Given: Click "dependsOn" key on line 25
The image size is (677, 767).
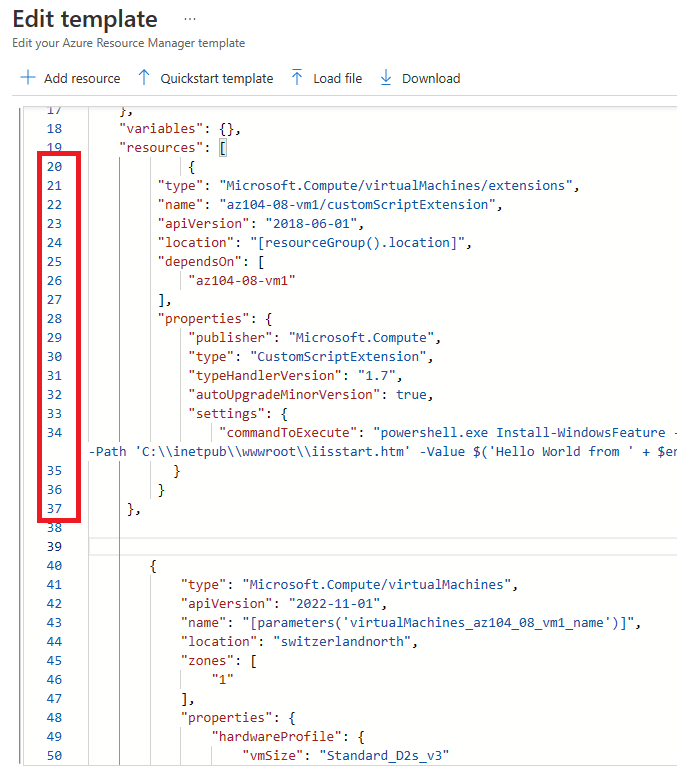Looking at the screenshot, I should pos(200,262).
